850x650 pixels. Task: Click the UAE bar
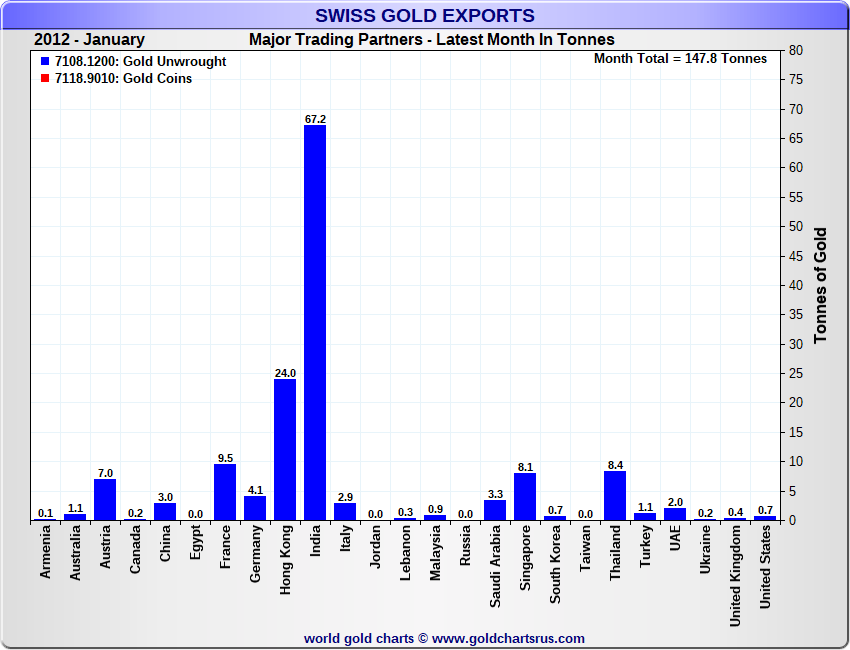[675, 514]
